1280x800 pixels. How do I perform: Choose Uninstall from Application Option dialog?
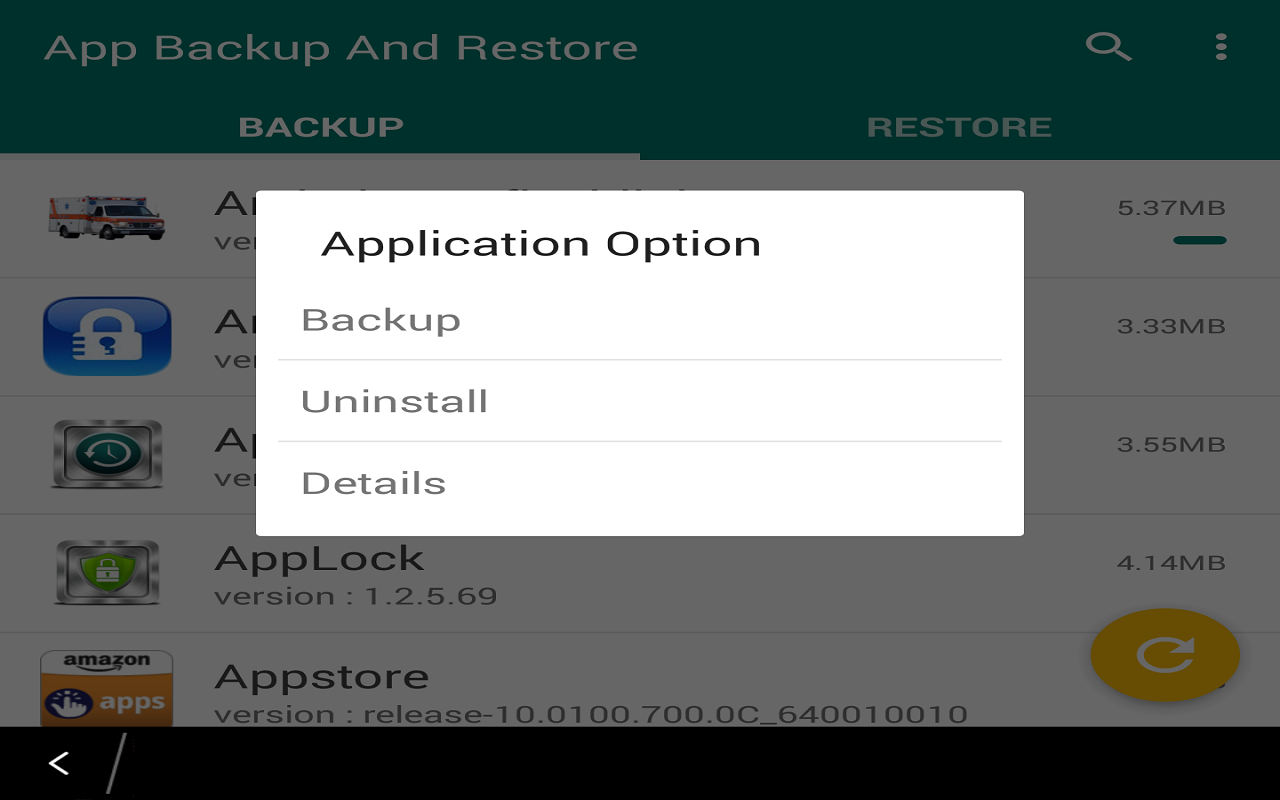point(394,400)
